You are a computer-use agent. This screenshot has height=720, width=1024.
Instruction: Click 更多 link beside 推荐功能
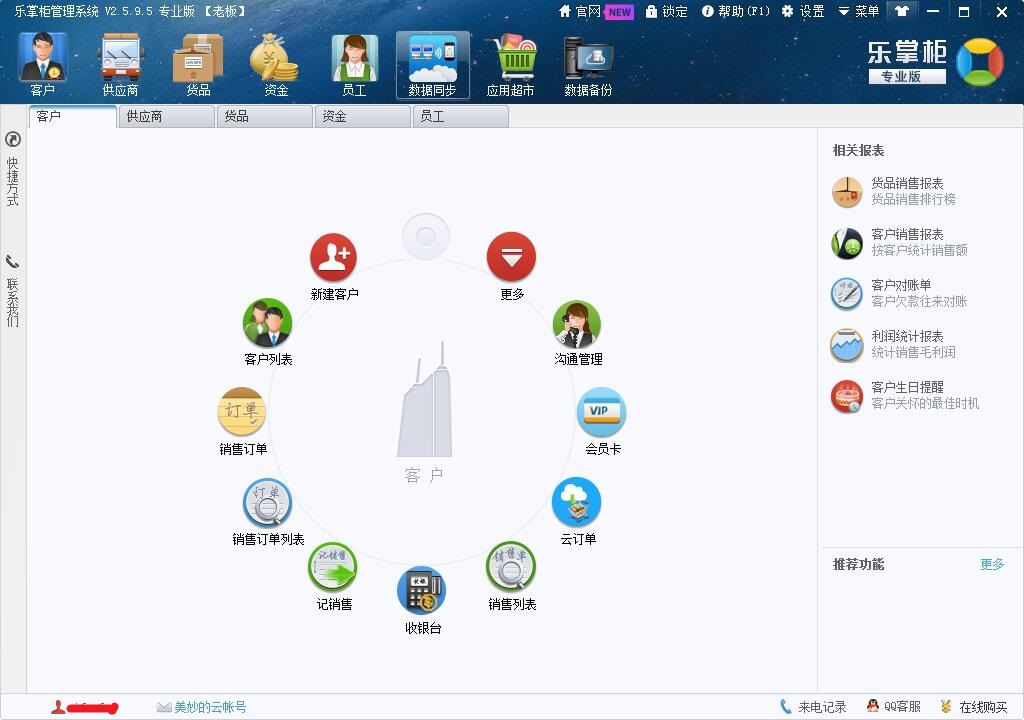click(x=992, y=564)
